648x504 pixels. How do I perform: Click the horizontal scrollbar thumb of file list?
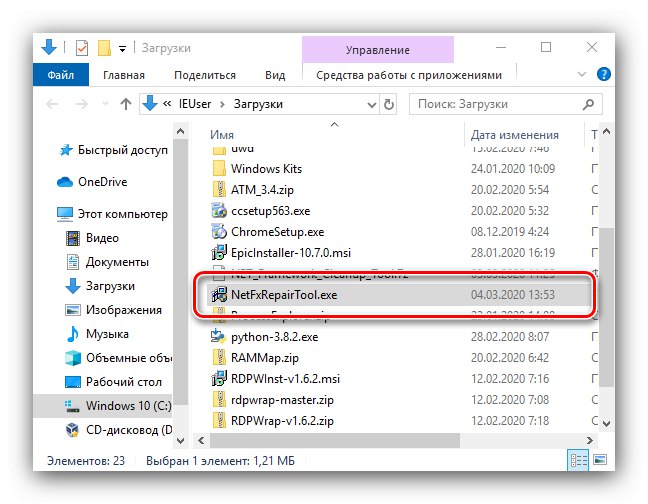[x=335, y=440]
